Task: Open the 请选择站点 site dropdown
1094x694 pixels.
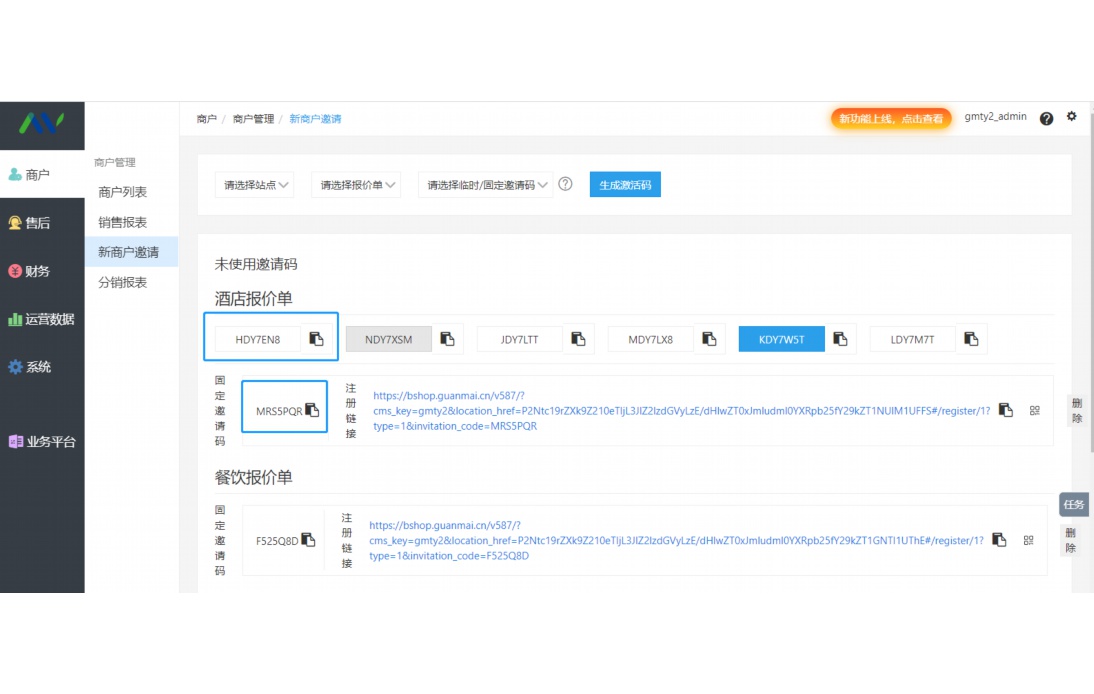Action: 254,184
